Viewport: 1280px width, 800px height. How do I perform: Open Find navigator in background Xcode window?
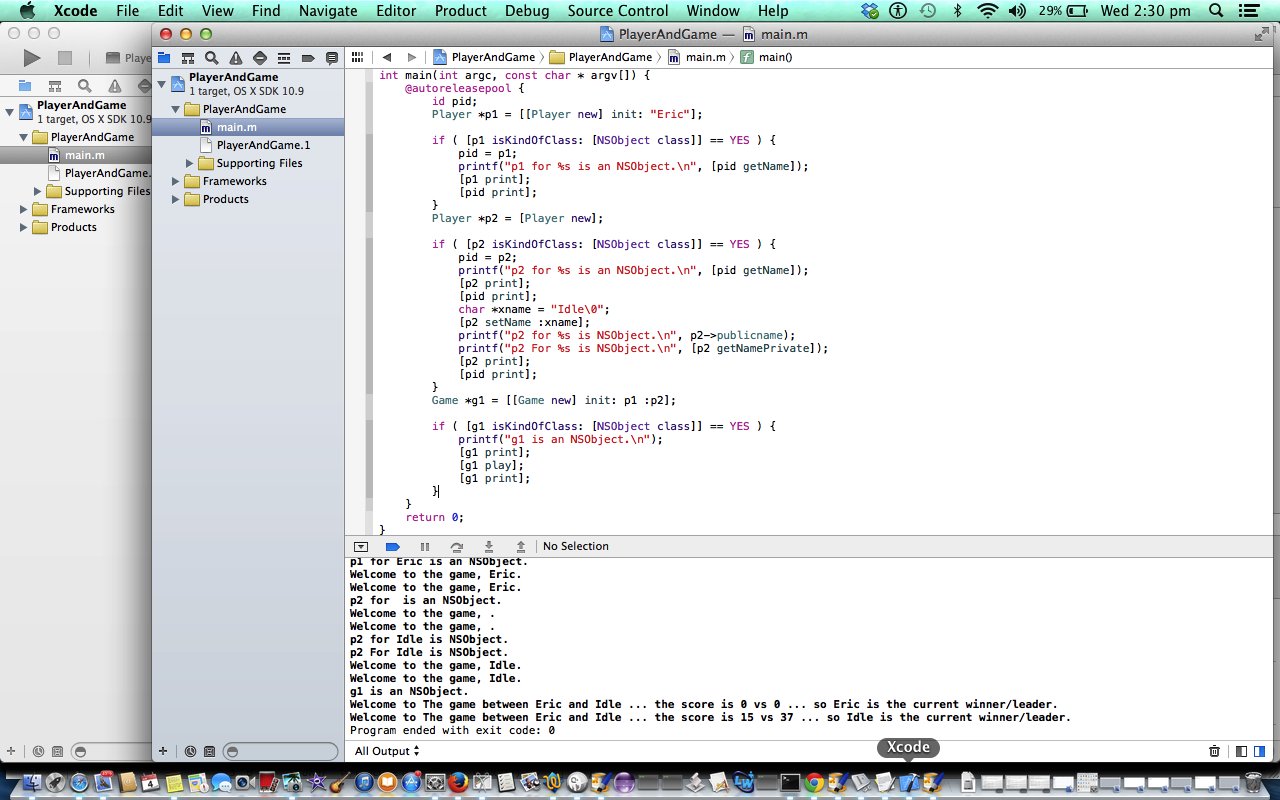click(x=85, y=86)
